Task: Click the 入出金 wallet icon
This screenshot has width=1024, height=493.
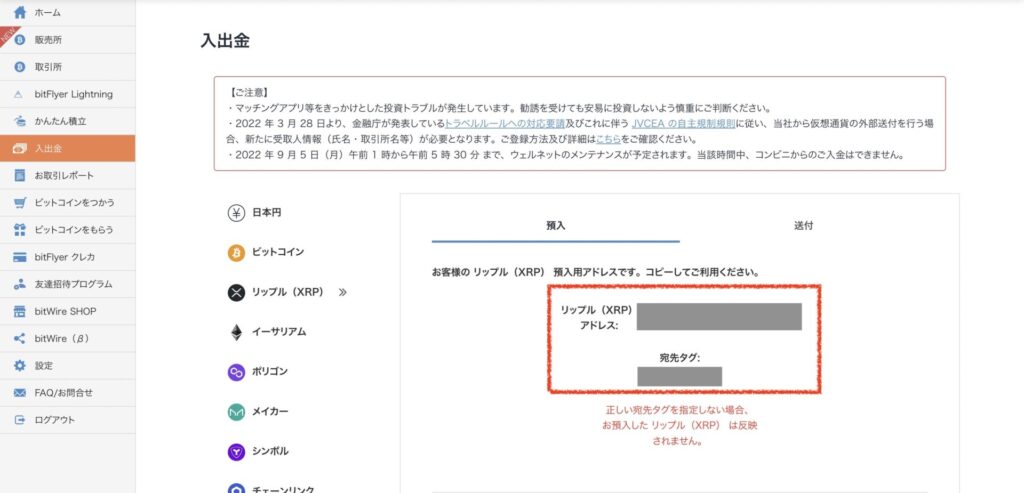Action: (x=20, y=148)
